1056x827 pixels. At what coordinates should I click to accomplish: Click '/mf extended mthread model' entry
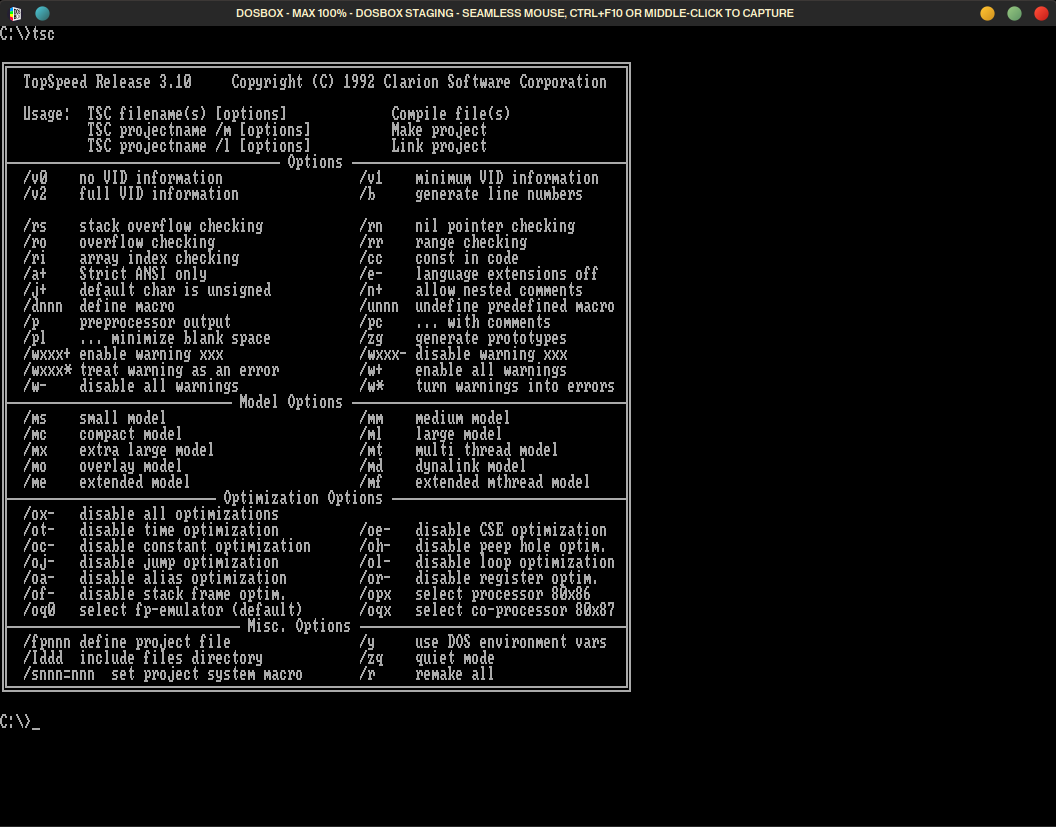click(475, 482)
